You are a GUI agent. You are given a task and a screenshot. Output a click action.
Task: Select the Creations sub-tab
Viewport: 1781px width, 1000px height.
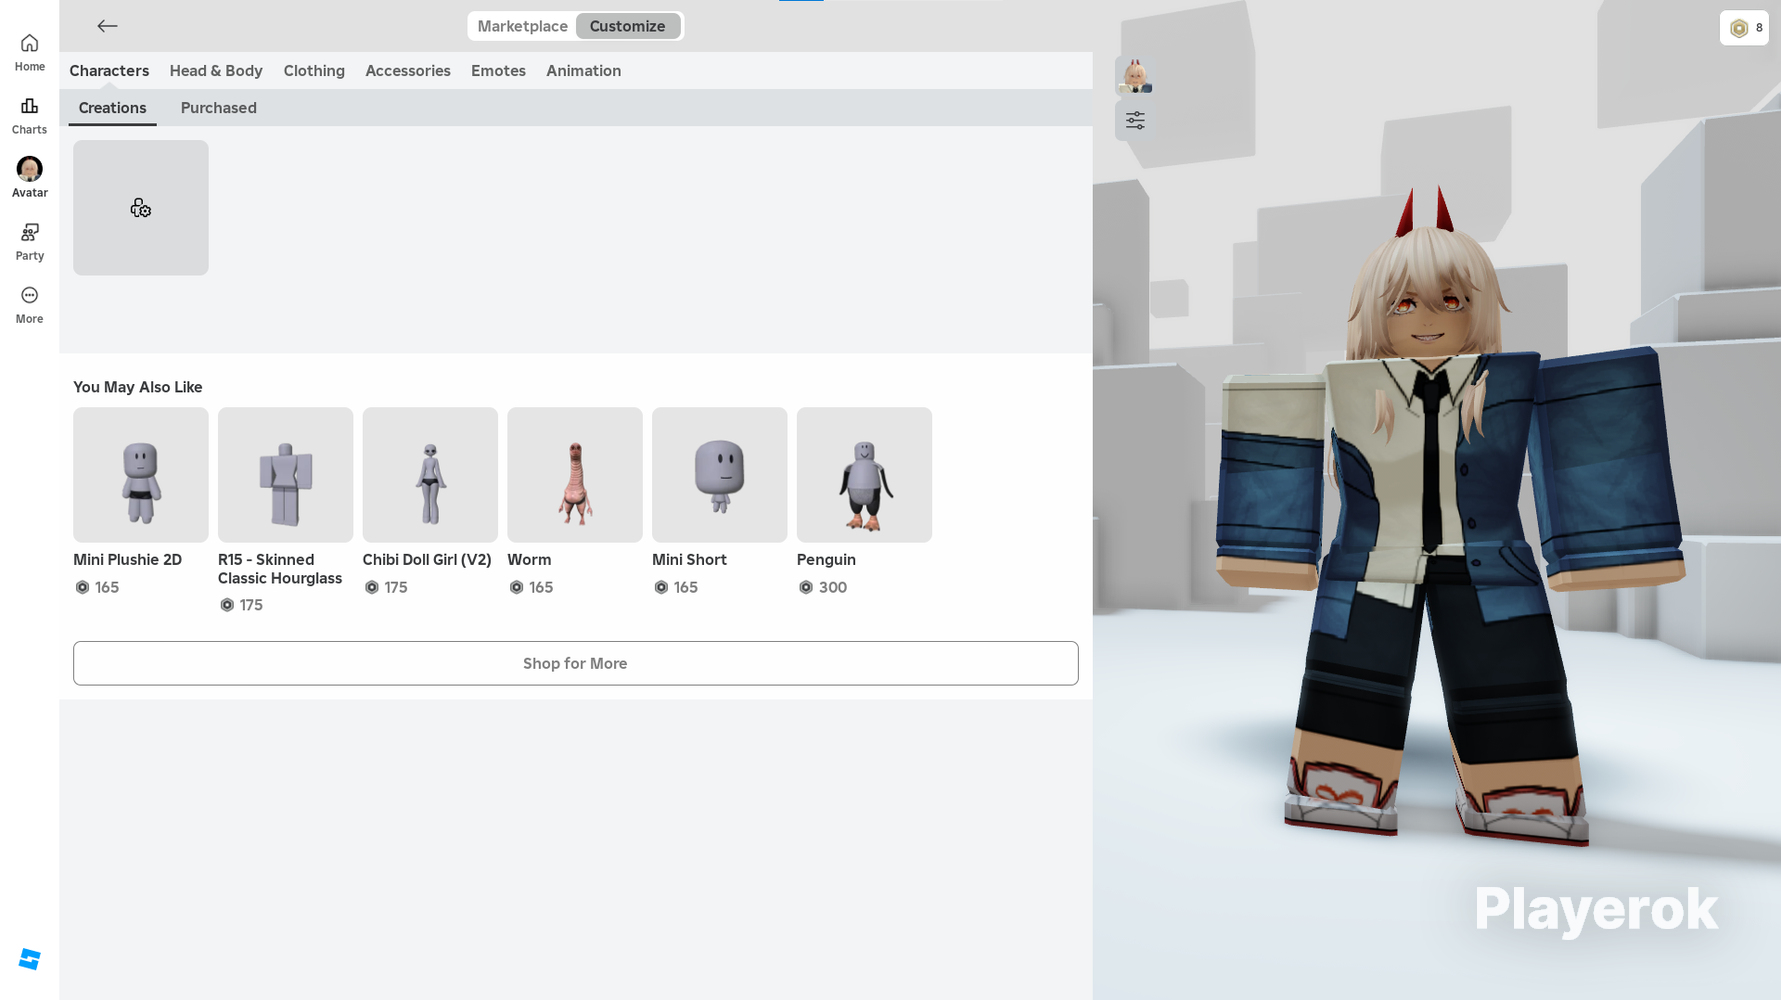(x=112, y=108)
